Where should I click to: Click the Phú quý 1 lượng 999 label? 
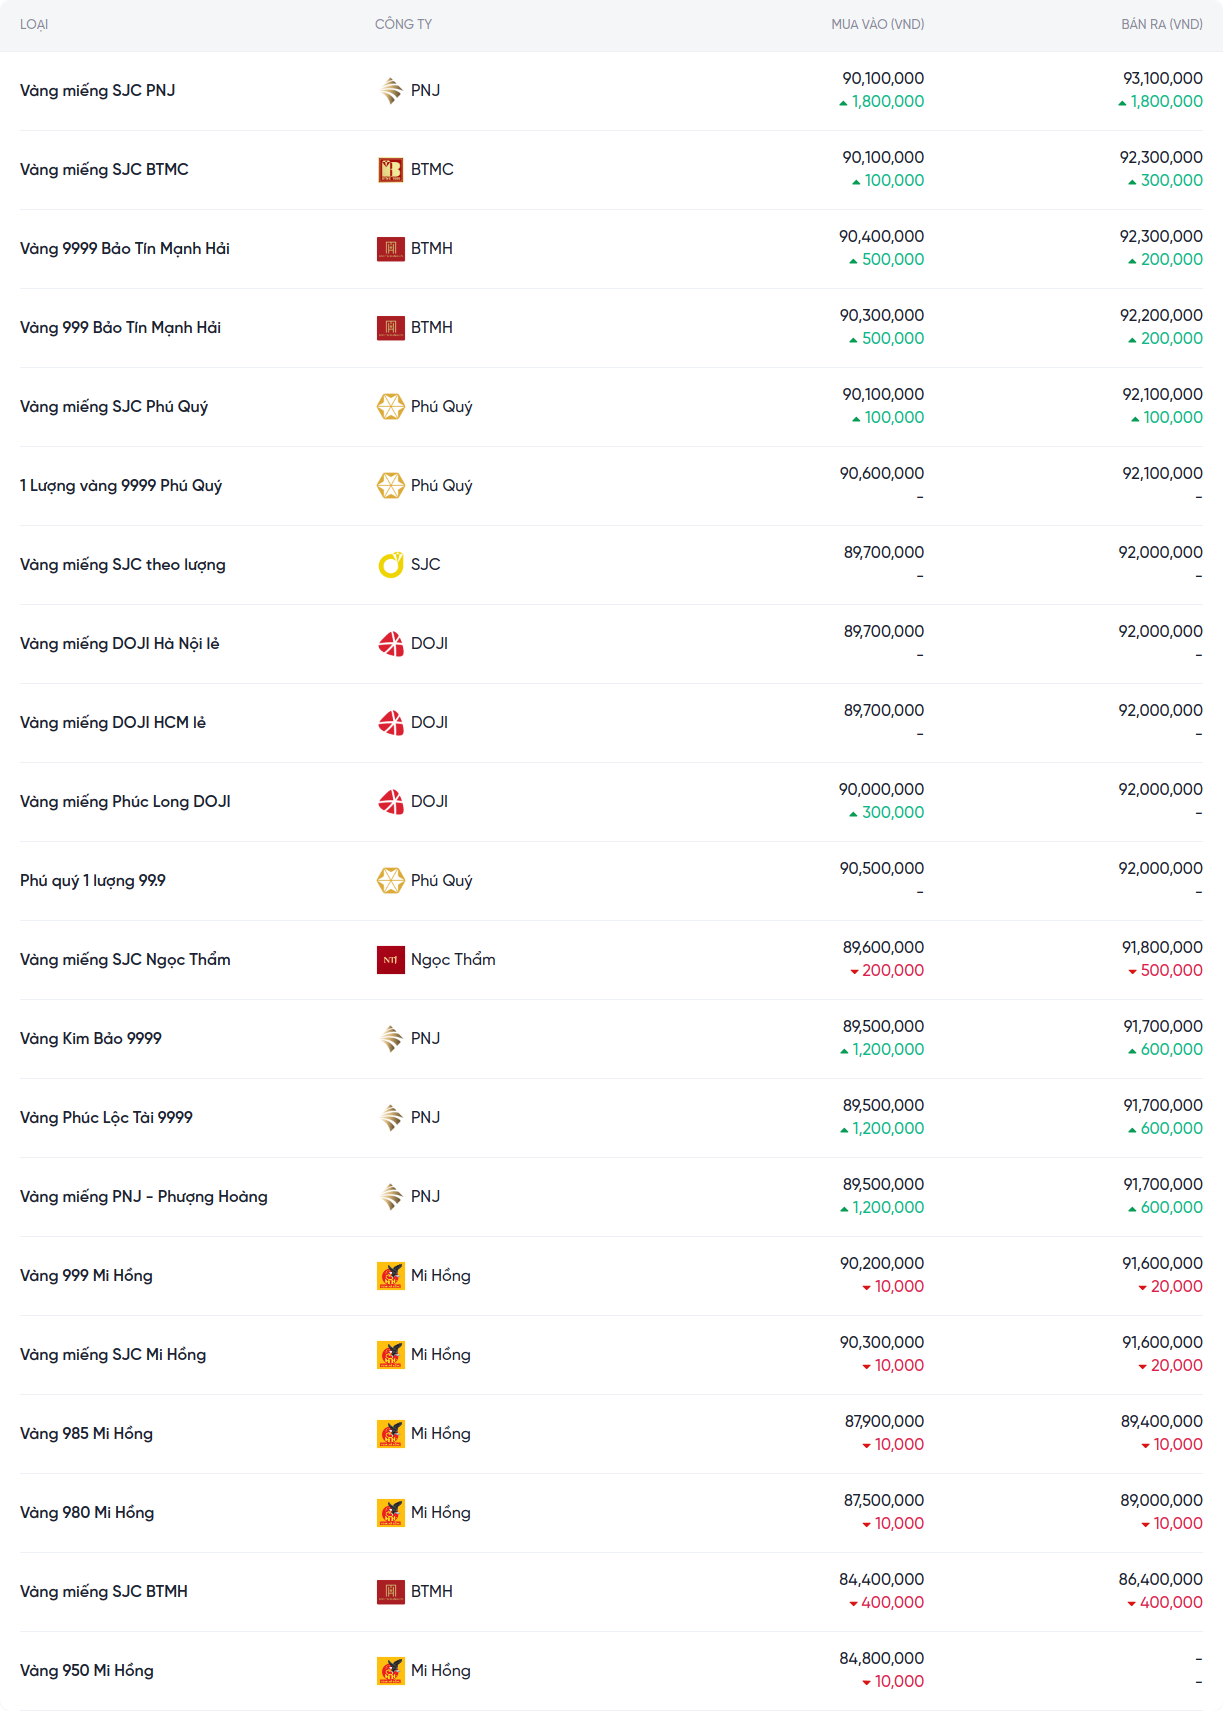93,881
